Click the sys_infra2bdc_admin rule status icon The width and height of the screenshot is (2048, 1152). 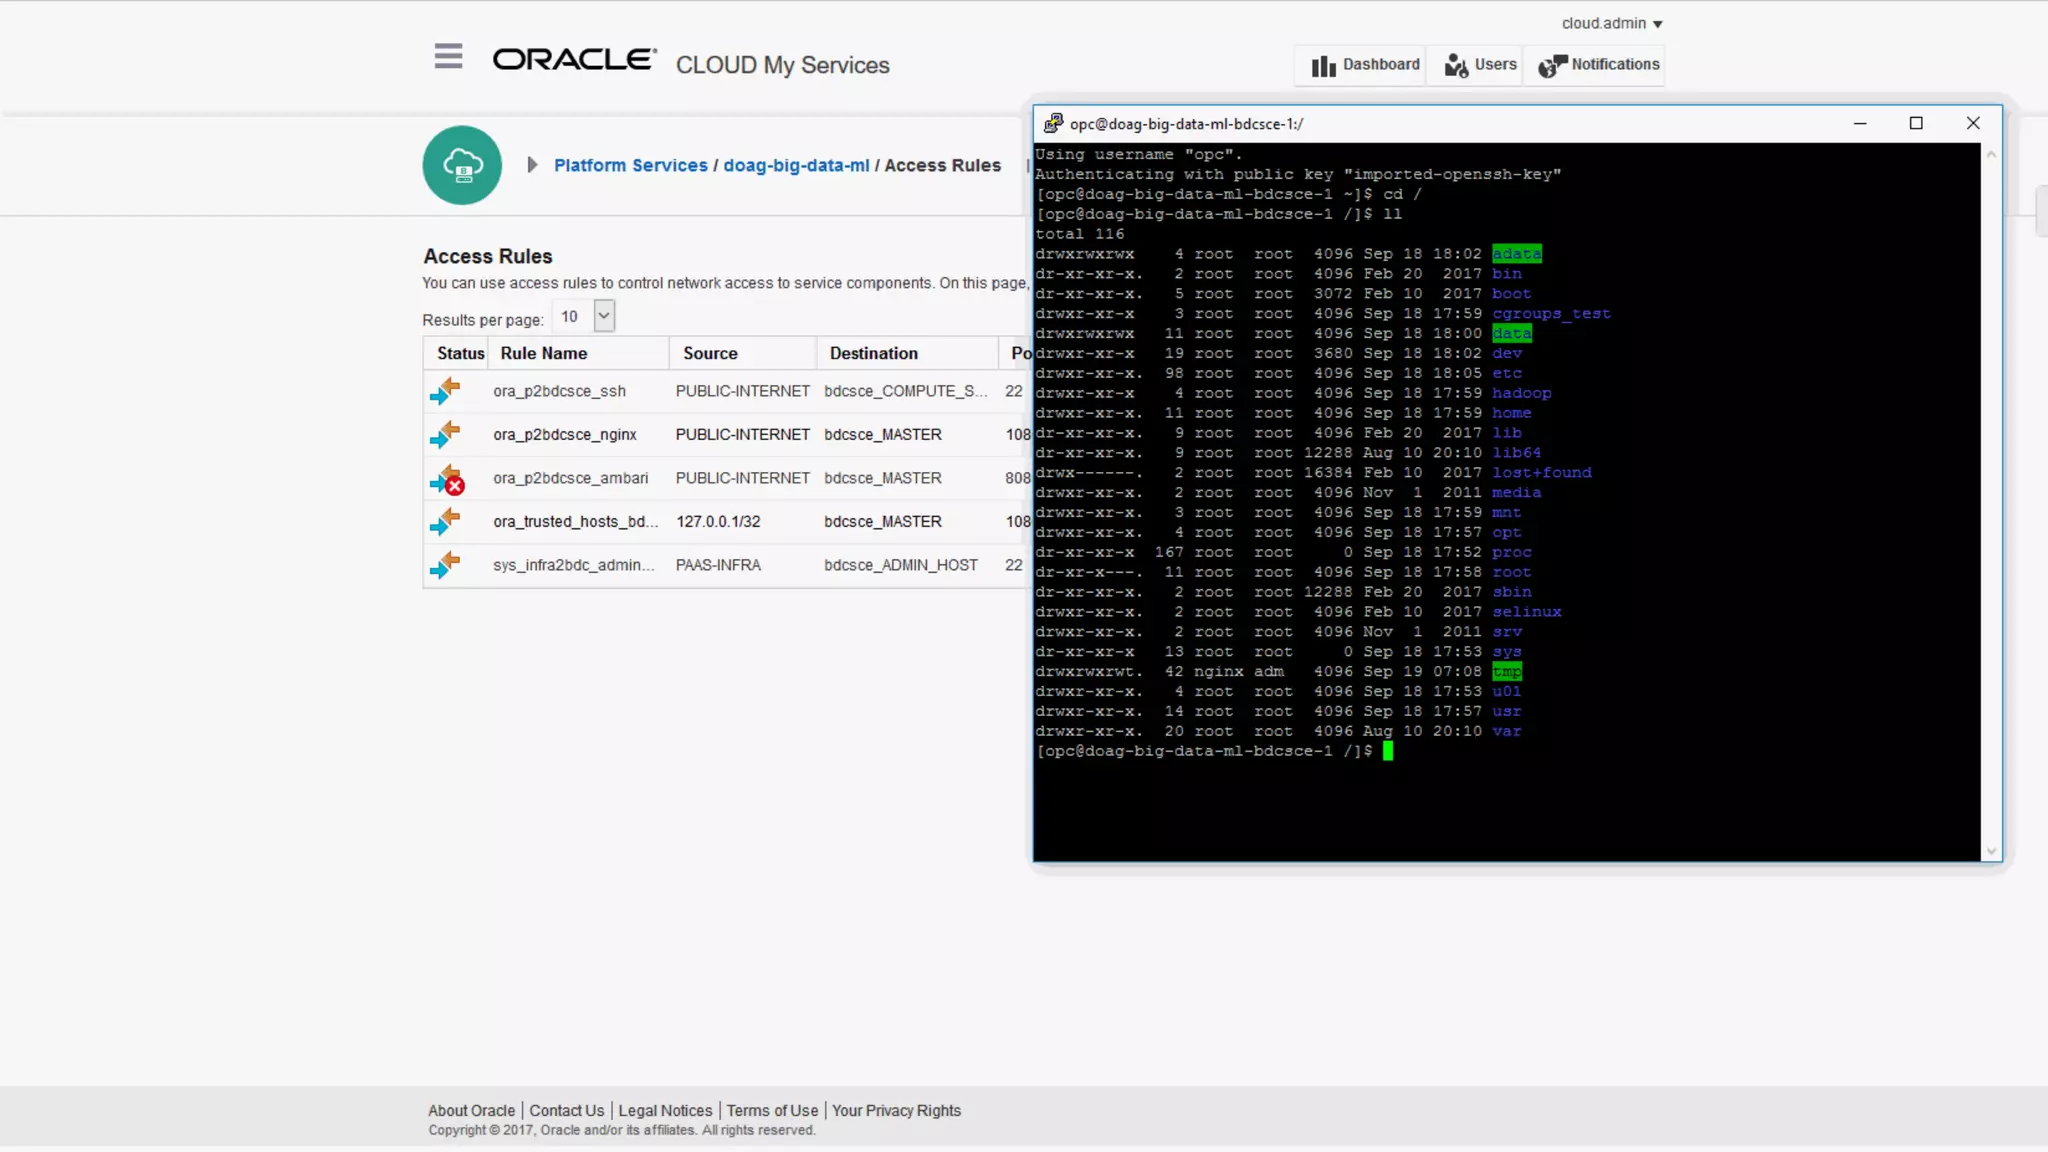pos(445,565)
